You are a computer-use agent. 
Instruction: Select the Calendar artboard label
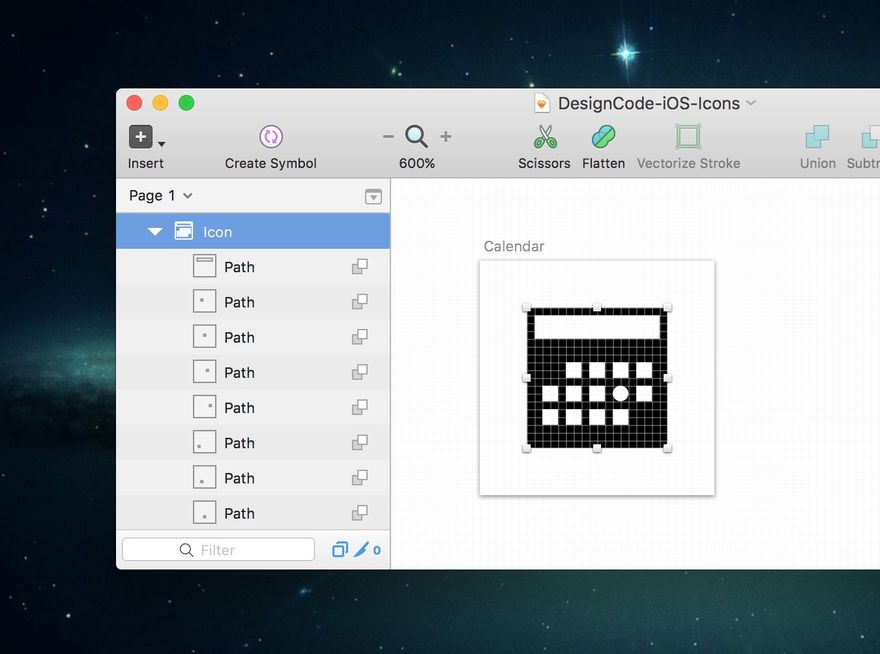coord(514,246)
